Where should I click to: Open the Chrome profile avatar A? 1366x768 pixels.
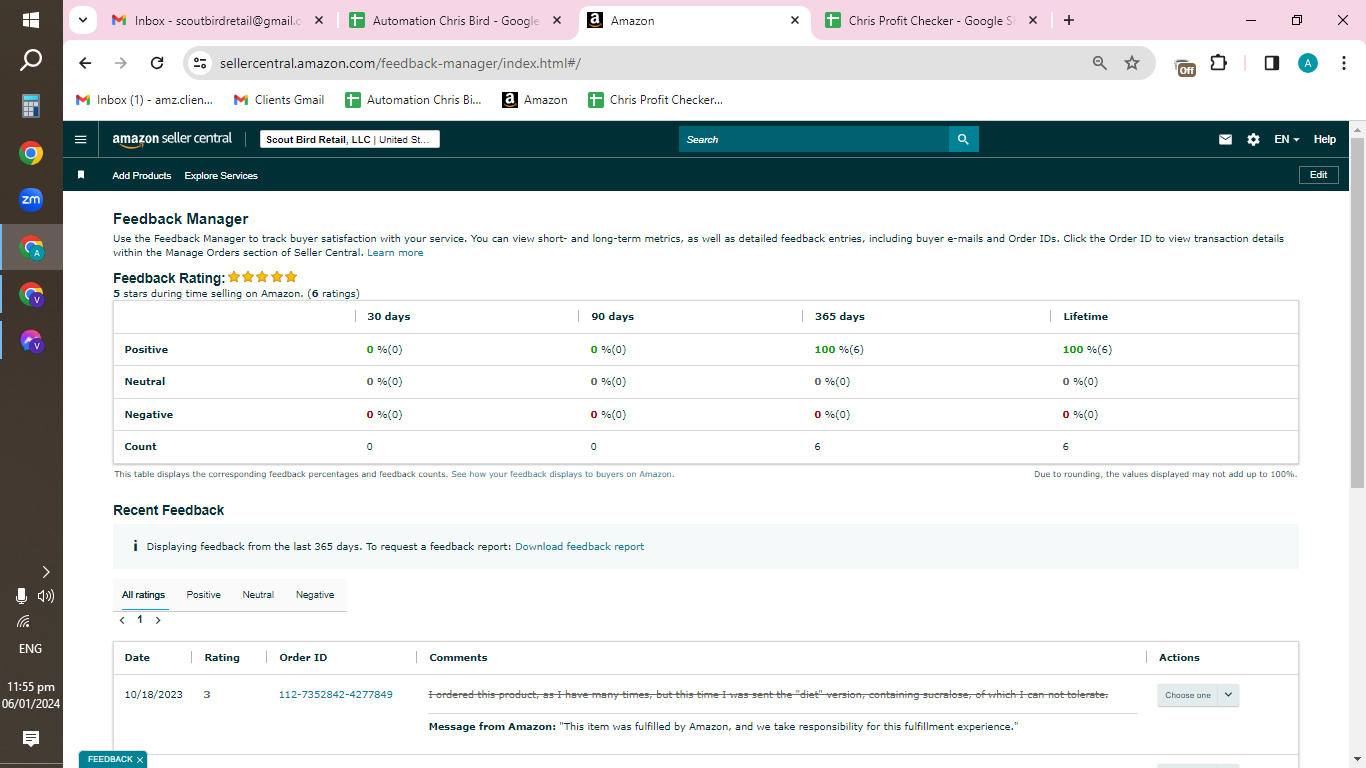point(1308,63)
